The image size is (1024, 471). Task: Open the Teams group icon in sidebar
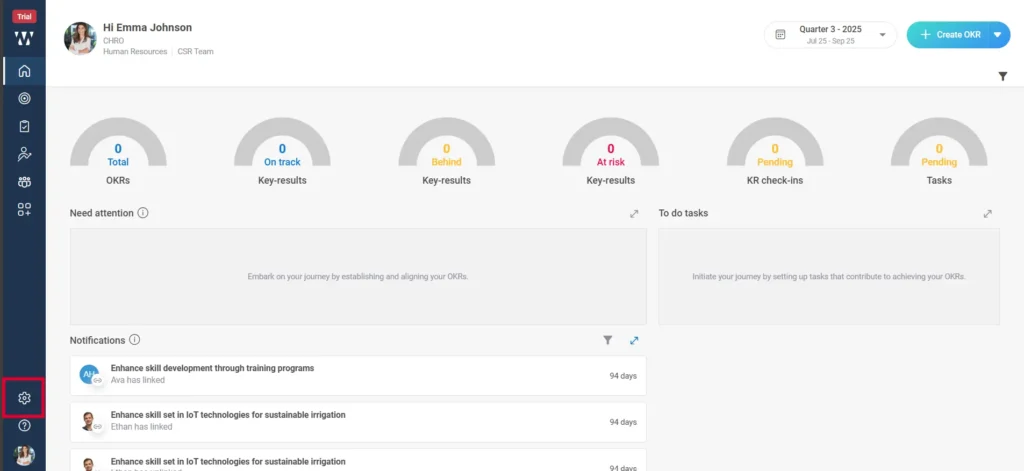click(x=24, y=182)
